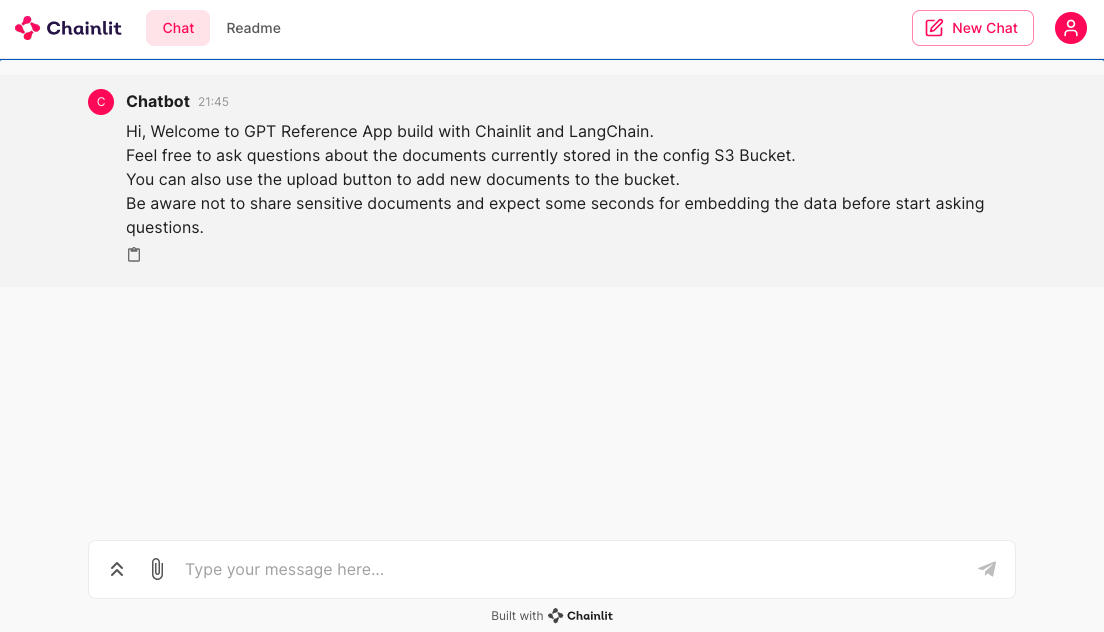Image resolution: width=1104 pixels, height=632 pixels.
Task: Switch to the Chat tab
Action: [178, 28]
